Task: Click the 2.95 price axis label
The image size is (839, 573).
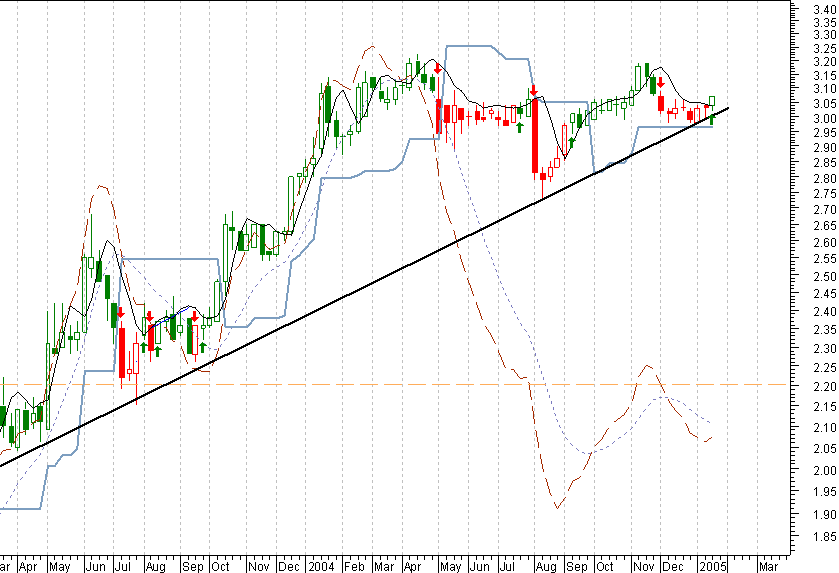Action: 825,133
